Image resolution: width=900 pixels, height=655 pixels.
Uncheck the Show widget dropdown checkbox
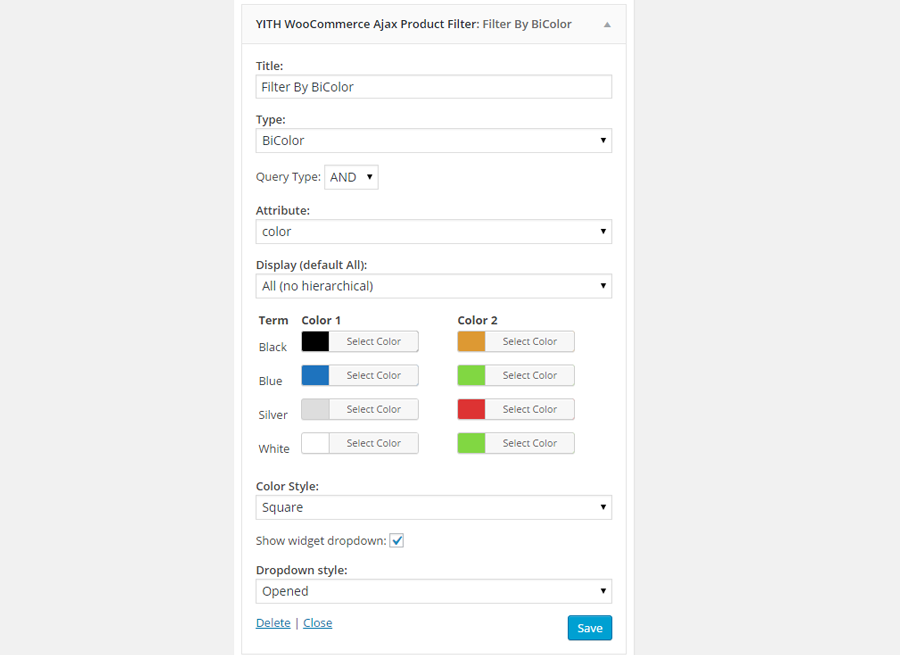397,541
